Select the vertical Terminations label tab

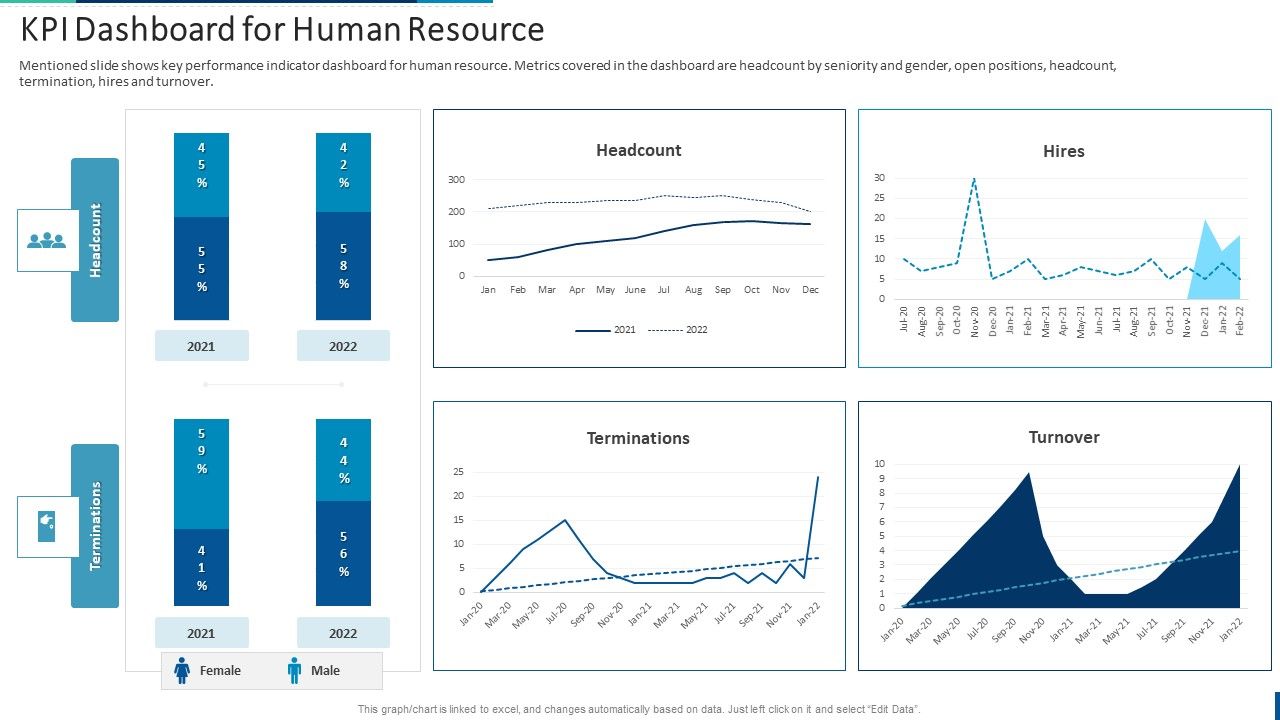pyautogui.click(x=95, y=526)
